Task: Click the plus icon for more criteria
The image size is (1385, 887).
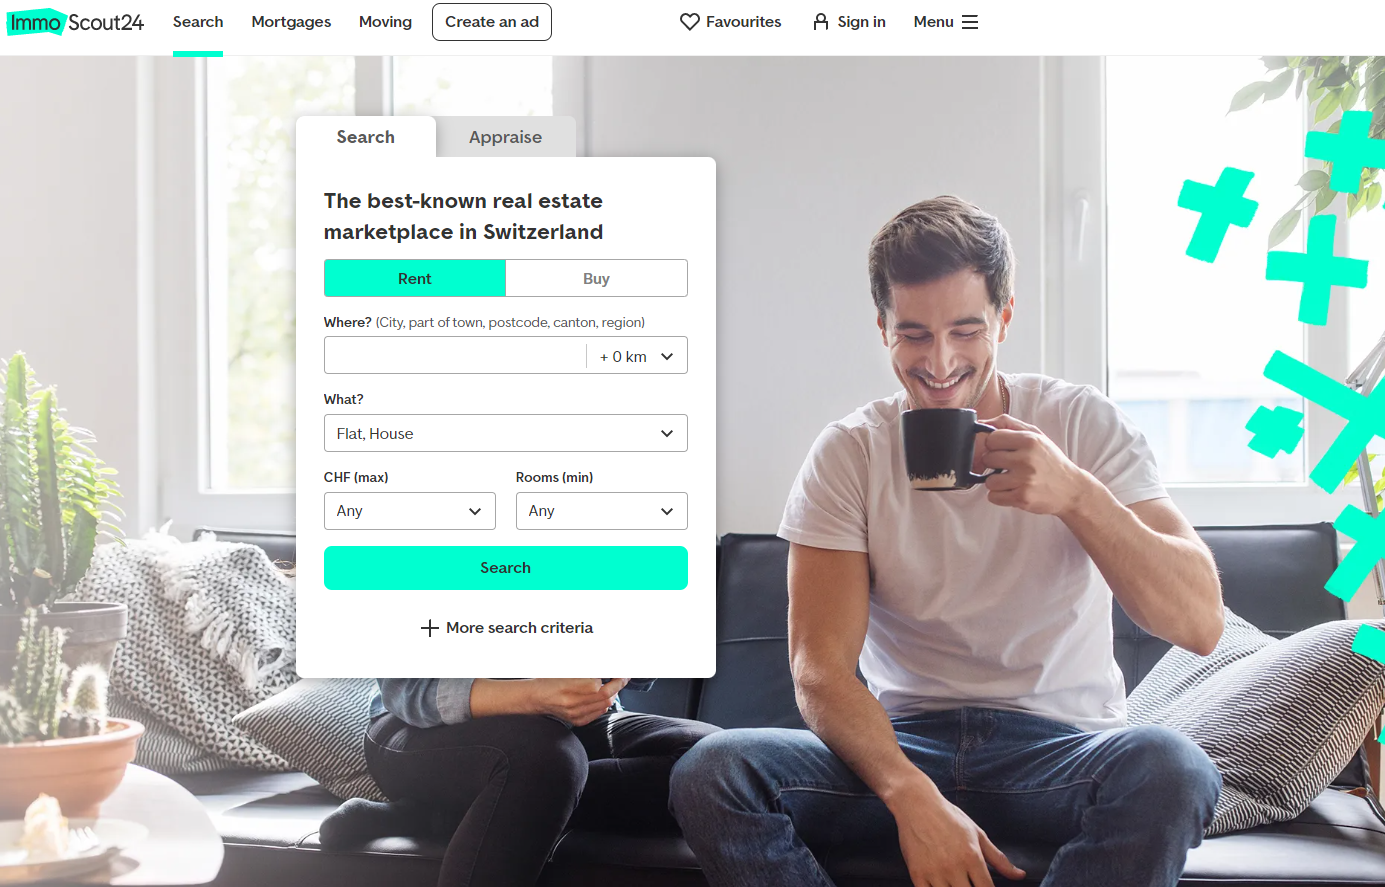Action: click(x=430, y=628)
